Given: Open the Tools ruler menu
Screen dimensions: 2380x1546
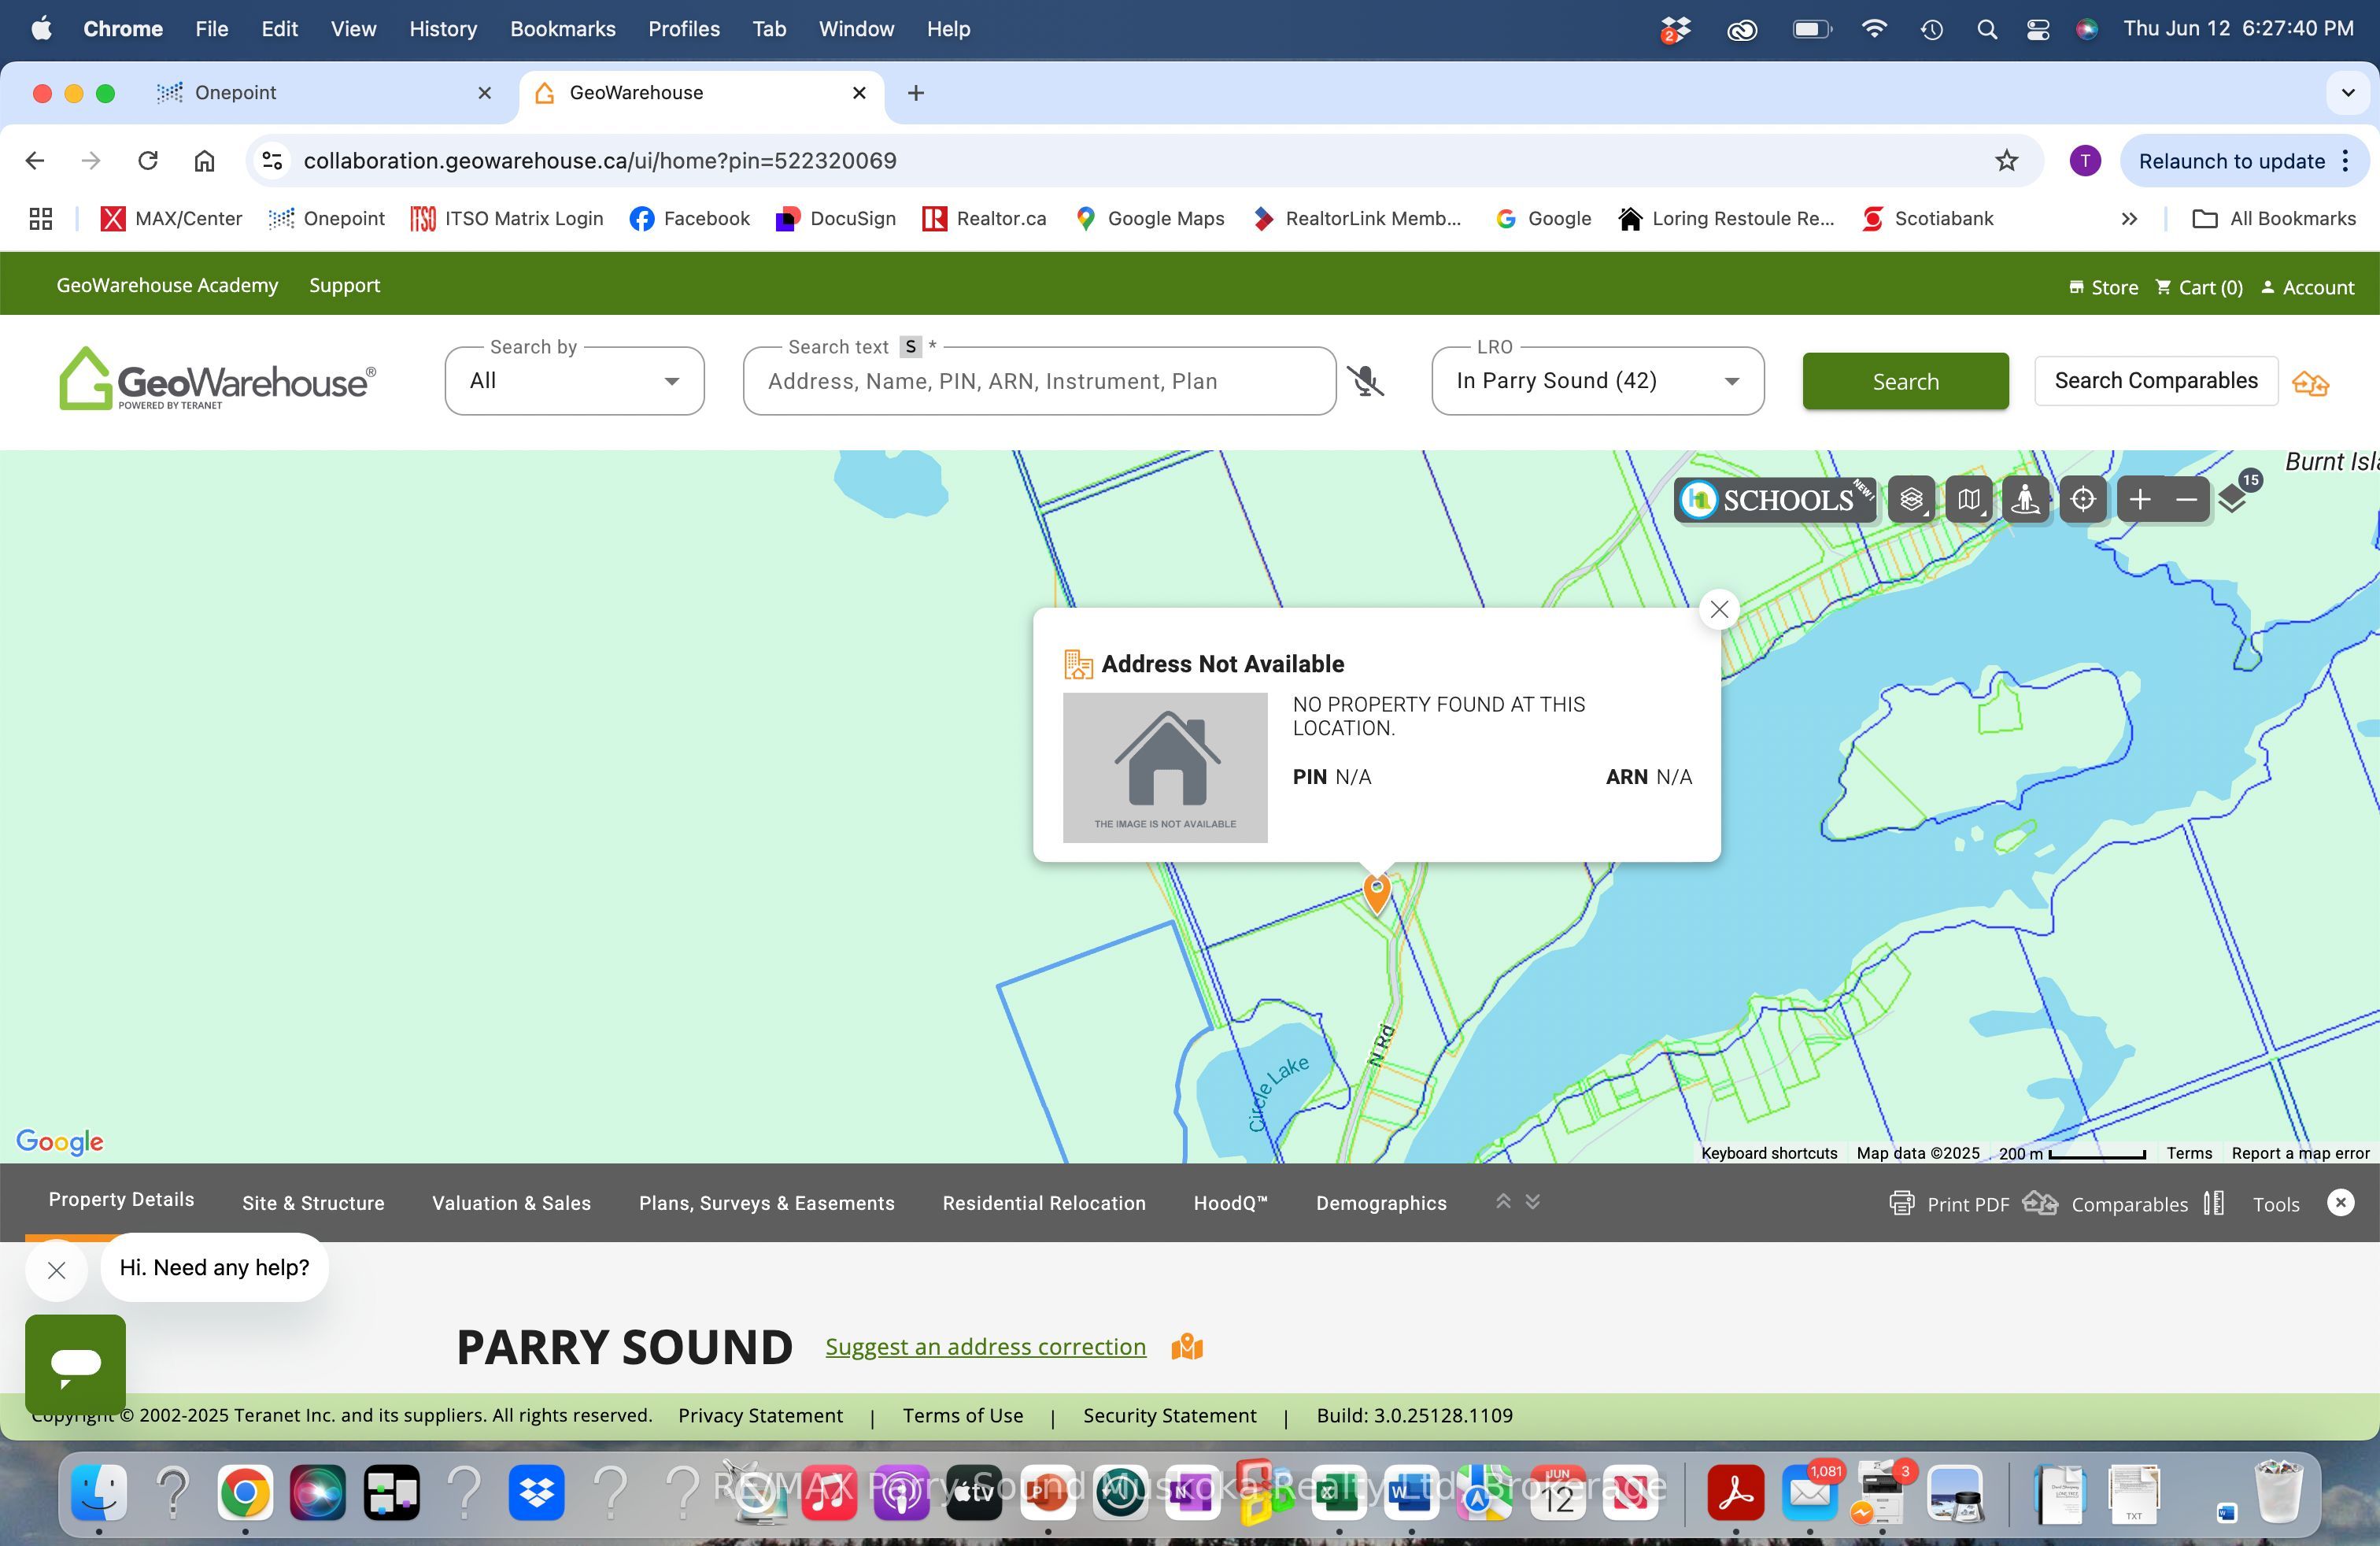Looking at the screenshot, I should coord(2252,1203).
